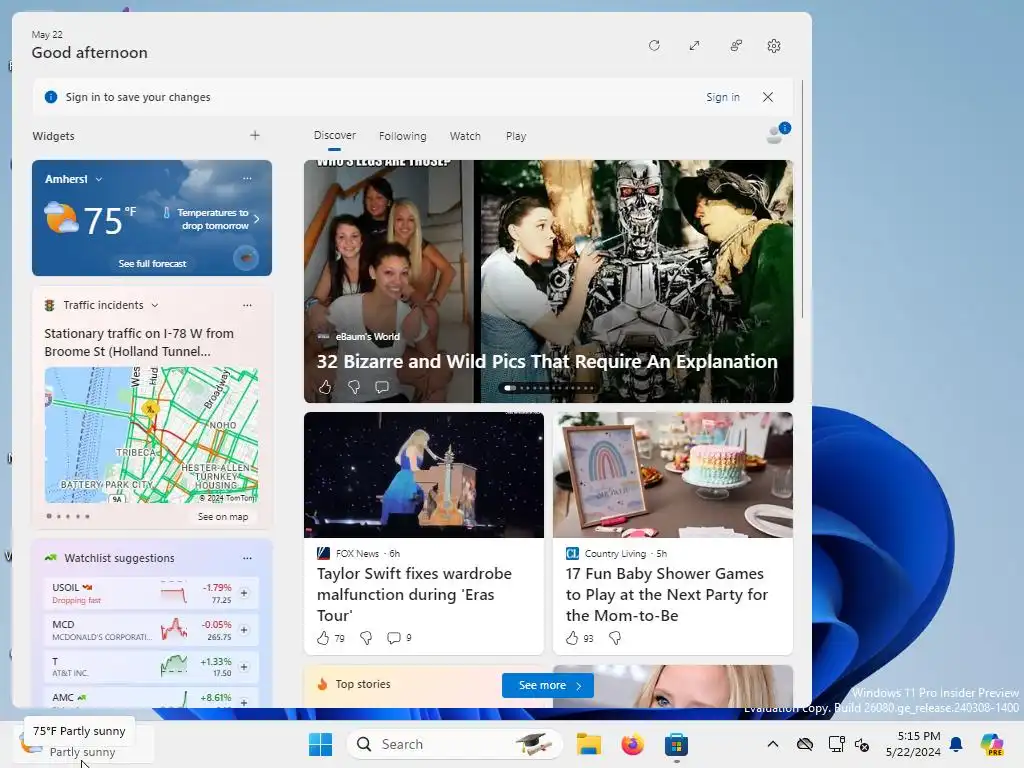This screenshot has height=768, width=1024.
Task: Open Microsoft Store from taskbar
Action: pyautogui.click(x=677, y=744)
